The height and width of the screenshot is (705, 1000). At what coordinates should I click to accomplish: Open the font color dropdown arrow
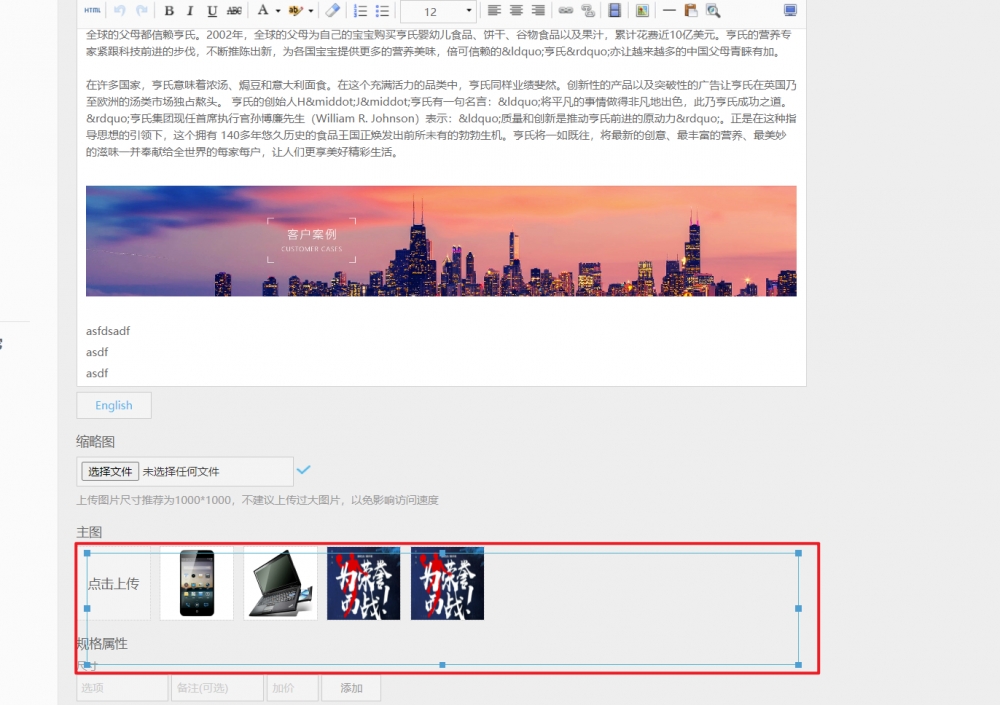click(x=278, y=11)
